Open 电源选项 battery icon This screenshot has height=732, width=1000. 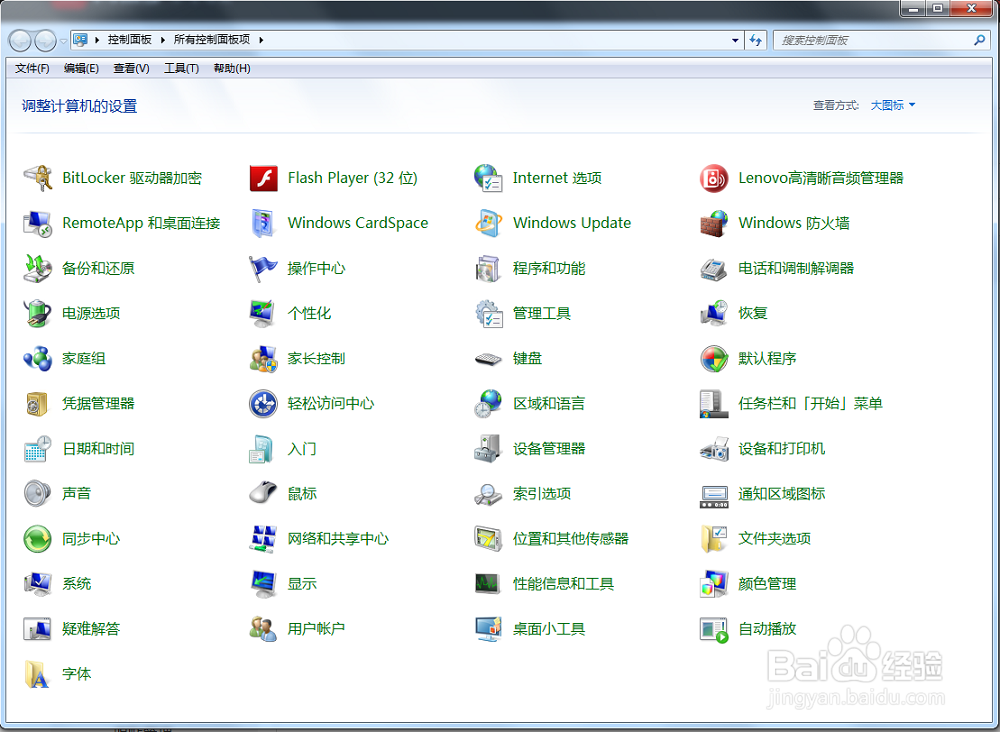pyautogui.click(x=38, y=313)
